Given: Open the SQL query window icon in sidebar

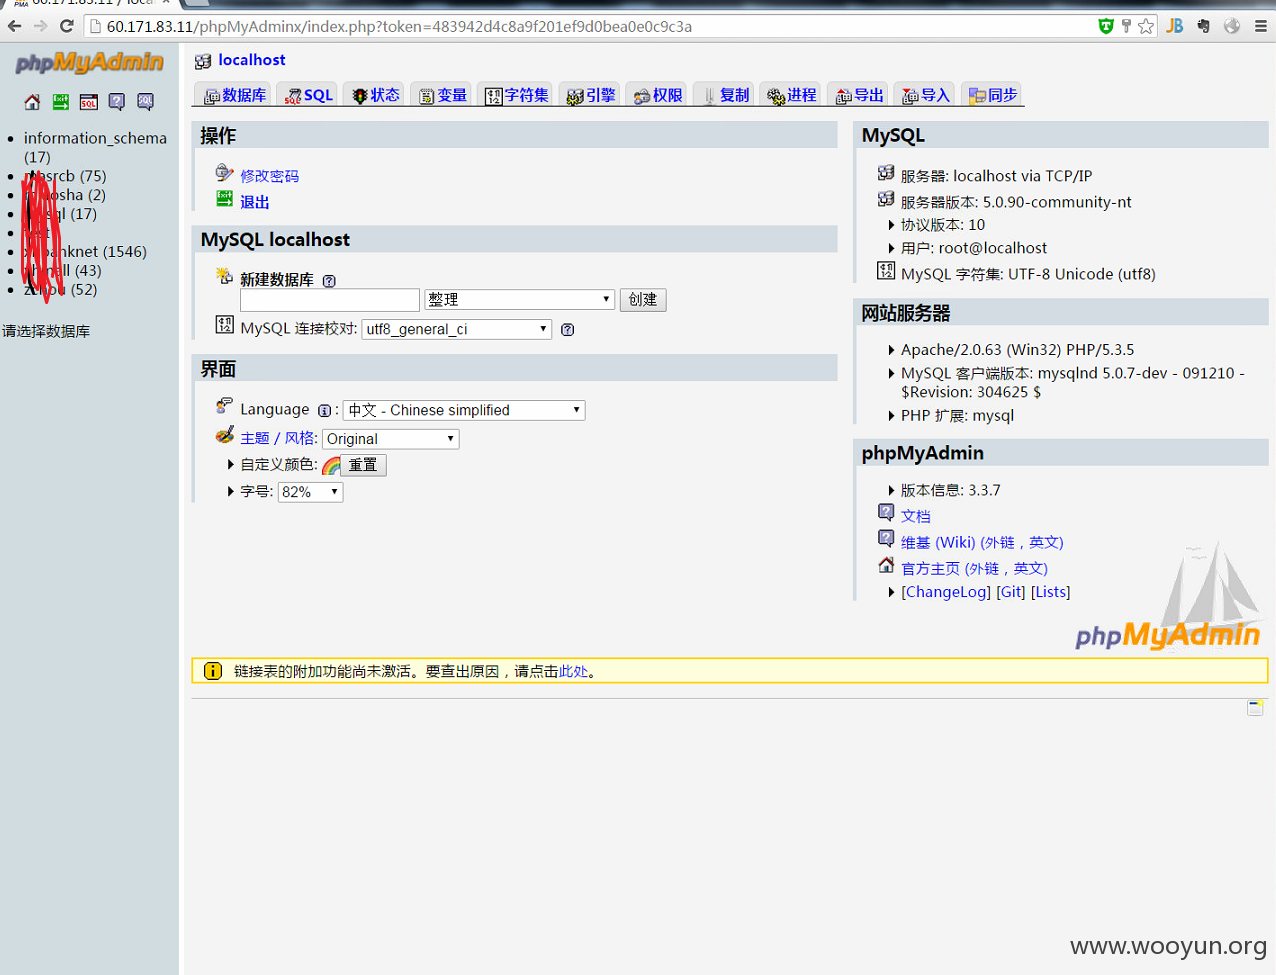Looking at the screenshot, I should (89, 102).
